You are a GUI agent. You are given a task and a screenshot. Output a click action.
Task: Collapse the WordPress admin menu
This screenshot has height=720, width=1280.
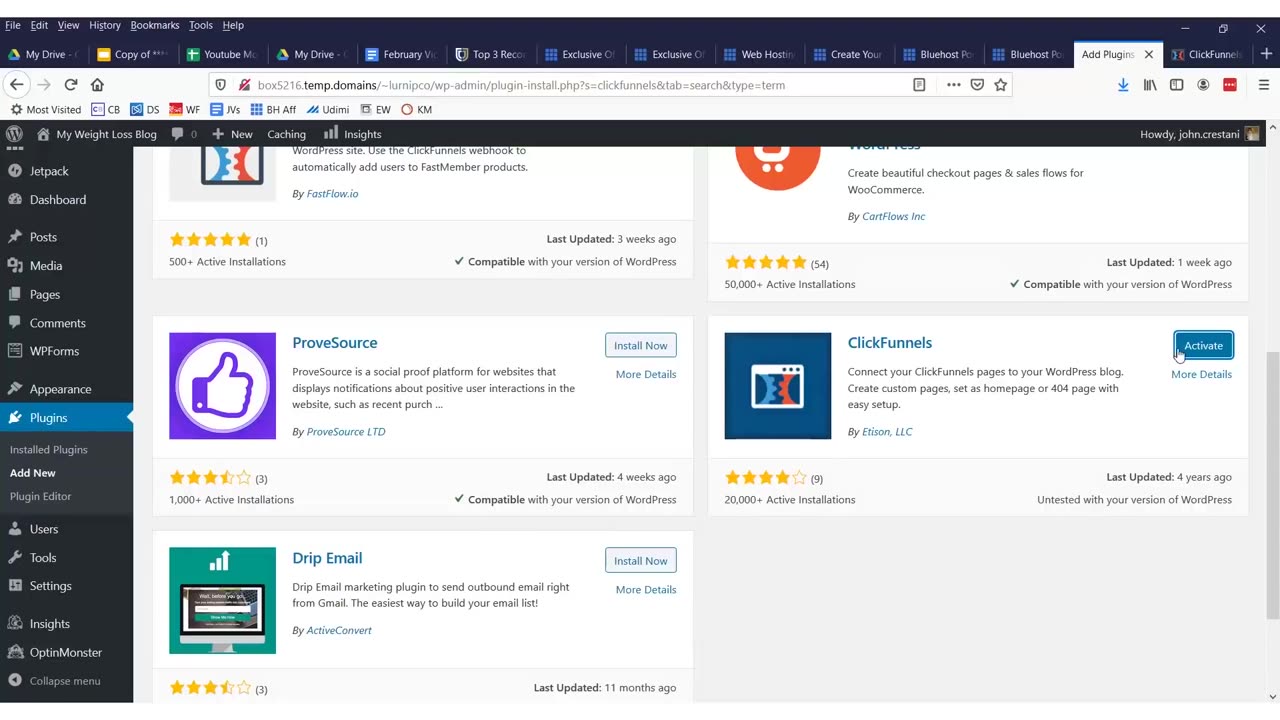tap(66, 681)
